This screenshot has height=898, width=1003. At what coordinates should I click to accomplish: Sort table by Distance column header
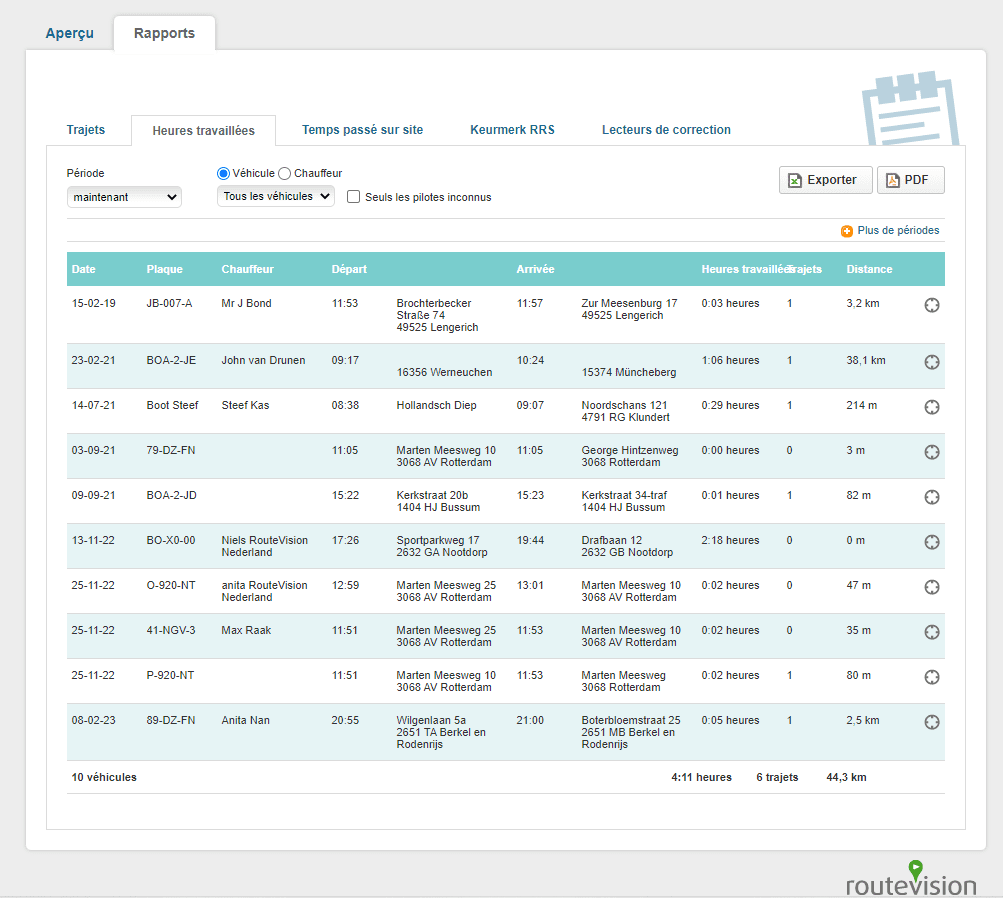(869, 269)
